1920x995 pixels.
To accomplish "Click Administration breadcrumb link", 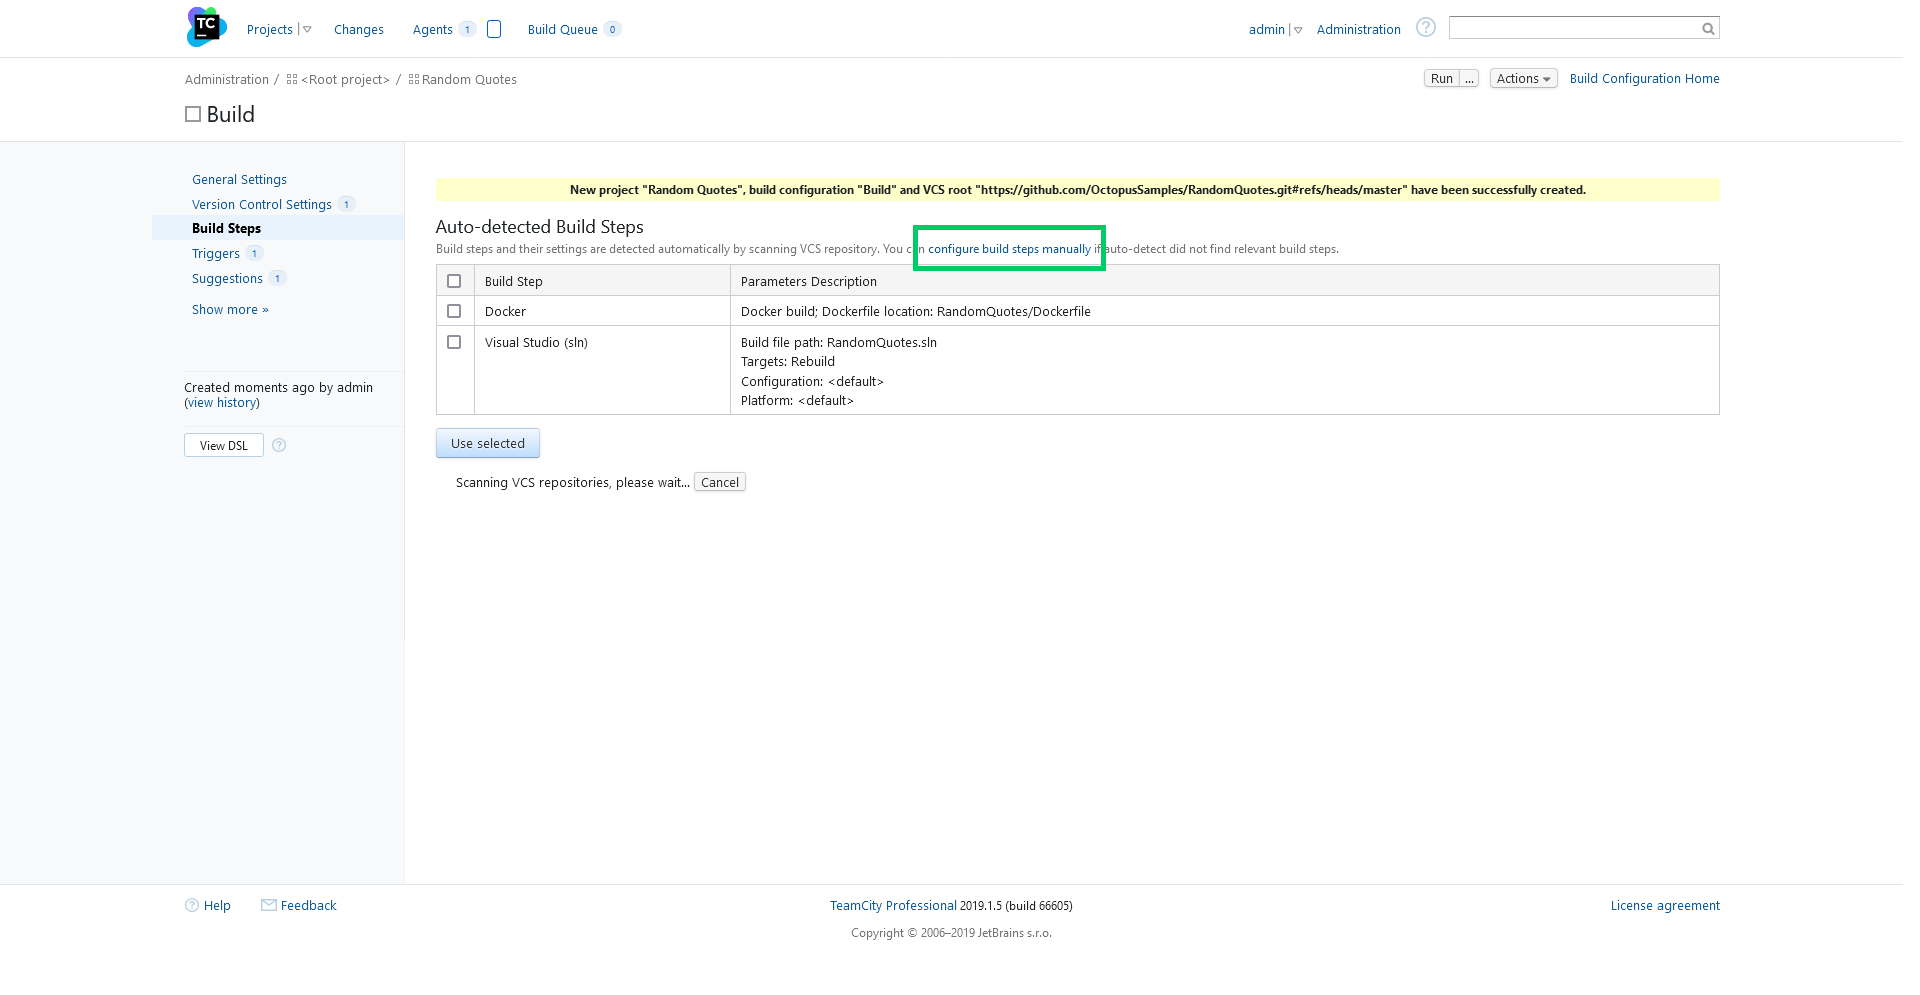I will 227,80.
